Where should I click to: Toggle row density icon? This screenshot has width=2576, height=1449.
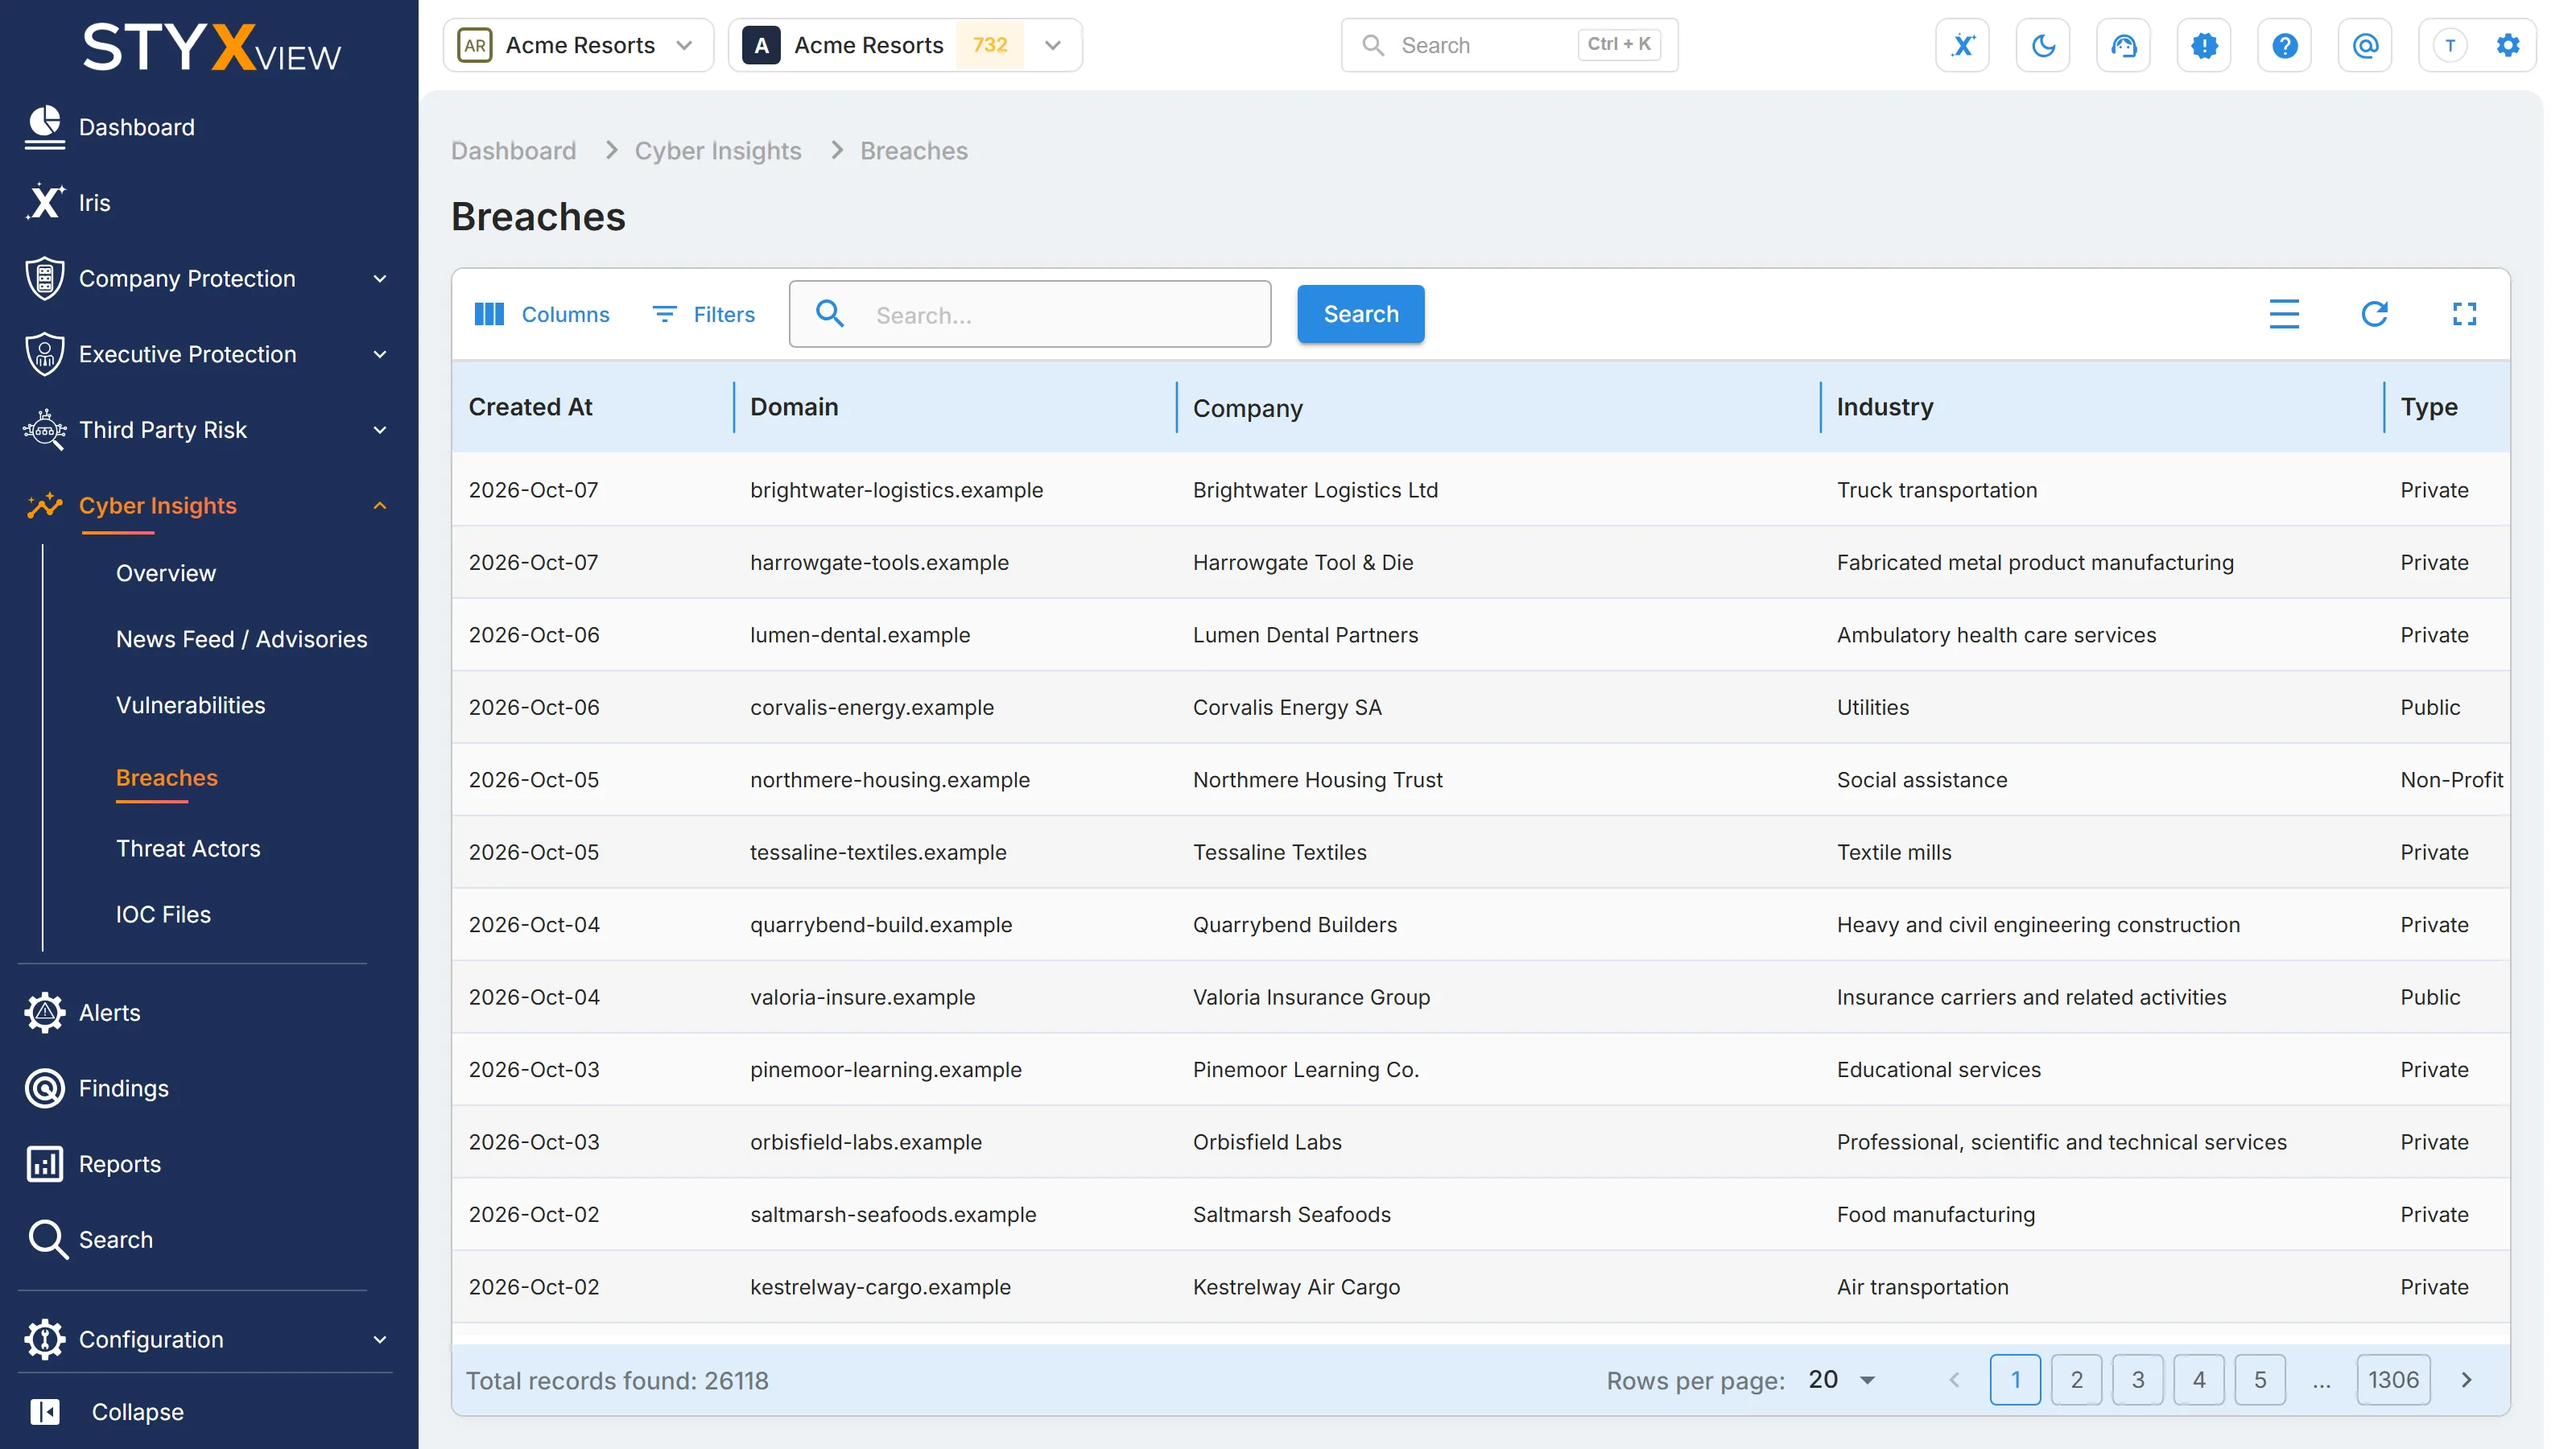click(x=2284, y=314)
